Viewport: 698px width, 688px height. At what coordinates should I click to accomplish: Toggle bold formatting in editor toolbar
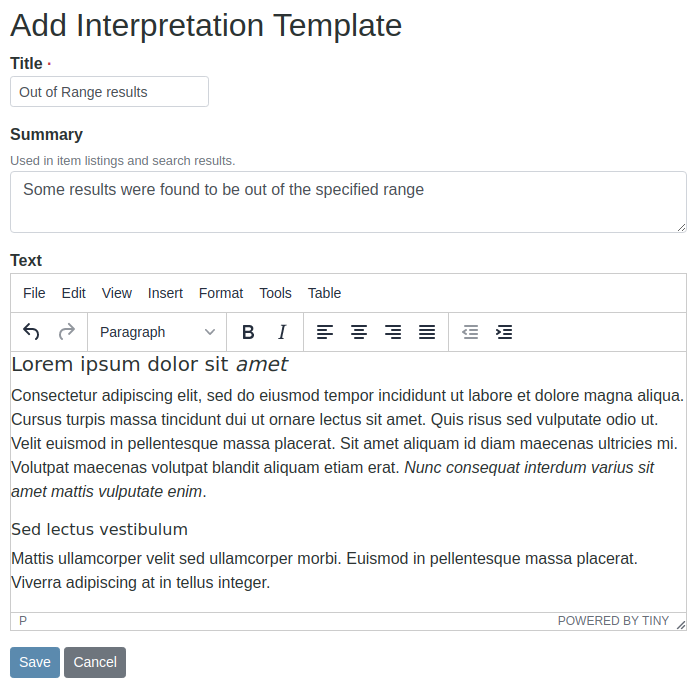click(x=249, y=332)
